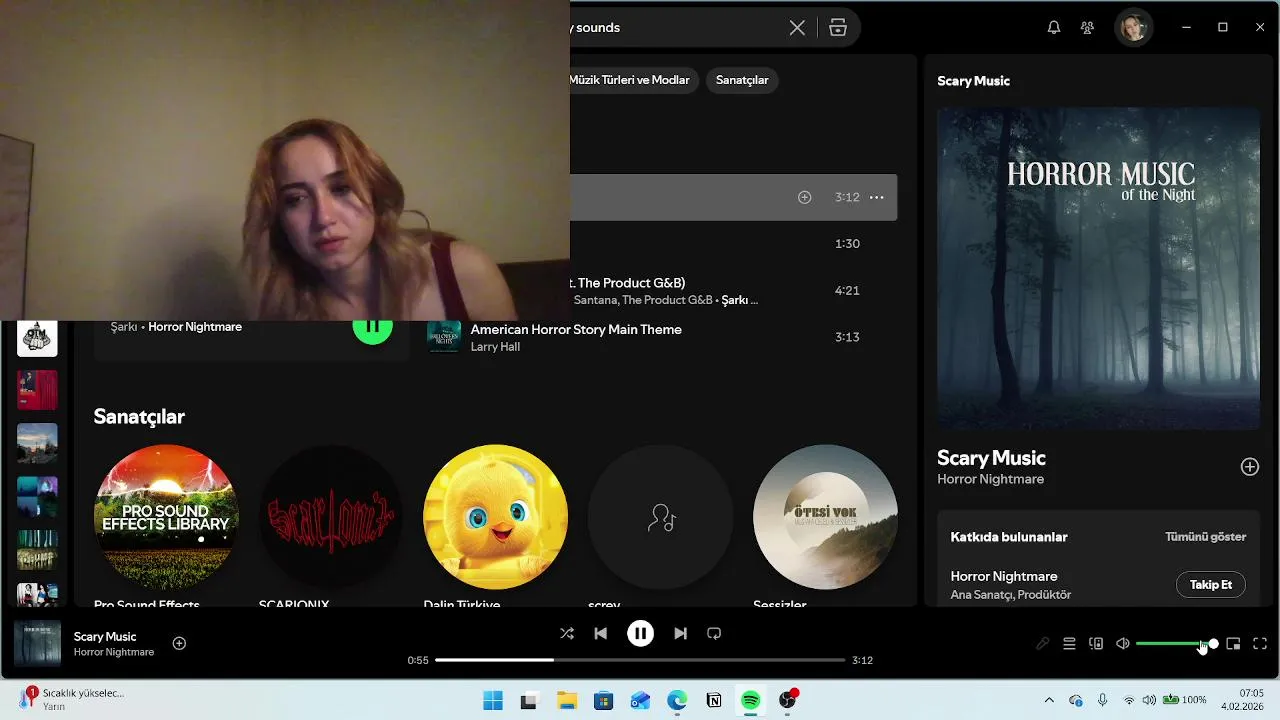The width and height of the screenshot is (1280, 720).
Task: Open the screv artist placeholder image
Action: coord(660,517)
